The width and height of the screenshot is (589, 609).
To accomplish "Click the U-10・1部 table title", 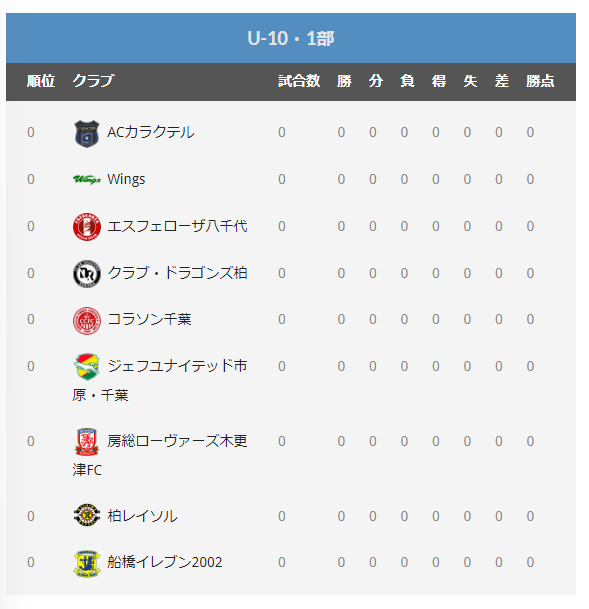I will 291,38.
